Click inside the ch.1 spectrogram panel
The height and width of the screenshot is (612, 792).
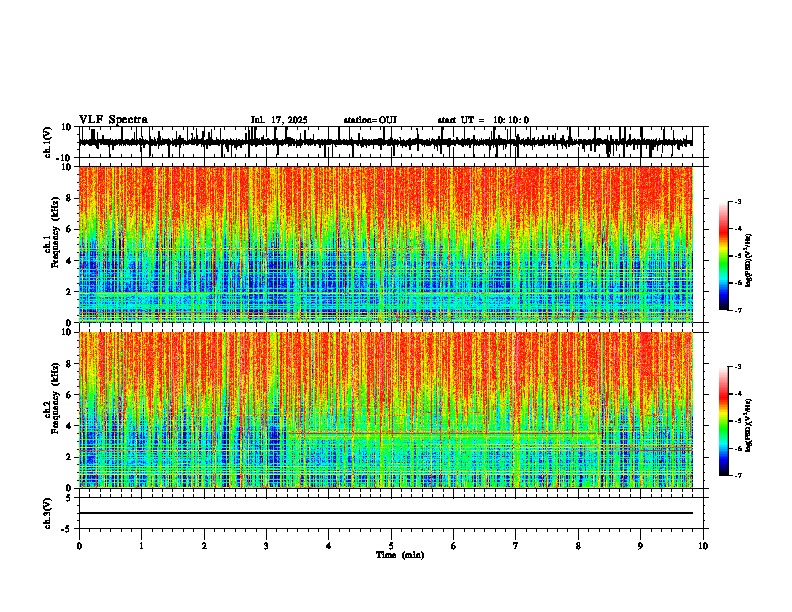(x=385, y=244)
